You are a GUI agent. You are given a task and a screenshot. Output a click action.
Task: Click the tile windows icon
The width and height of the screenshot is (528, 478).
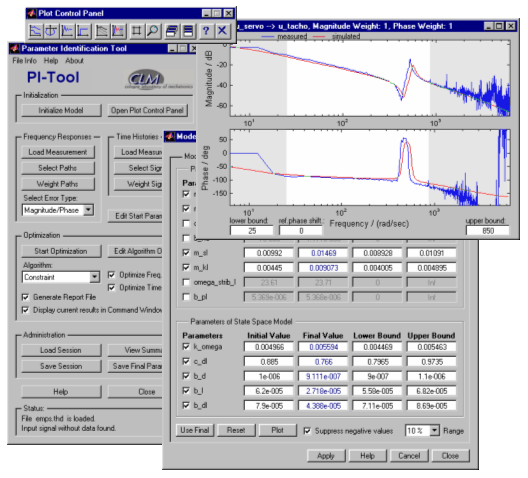[x=188, y=31]
